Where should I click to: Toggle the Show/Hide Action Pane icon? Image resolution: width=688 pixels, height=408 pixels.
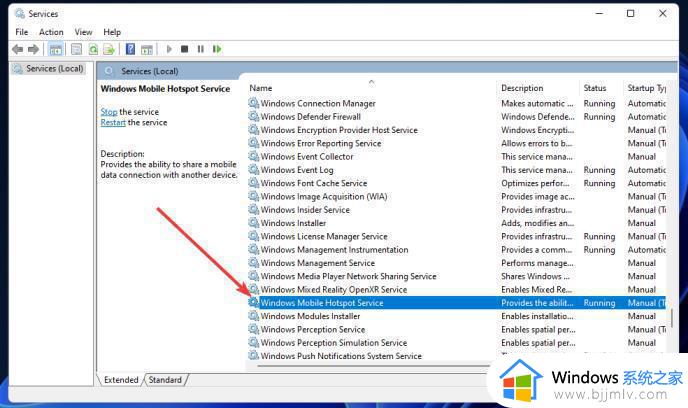147,49
